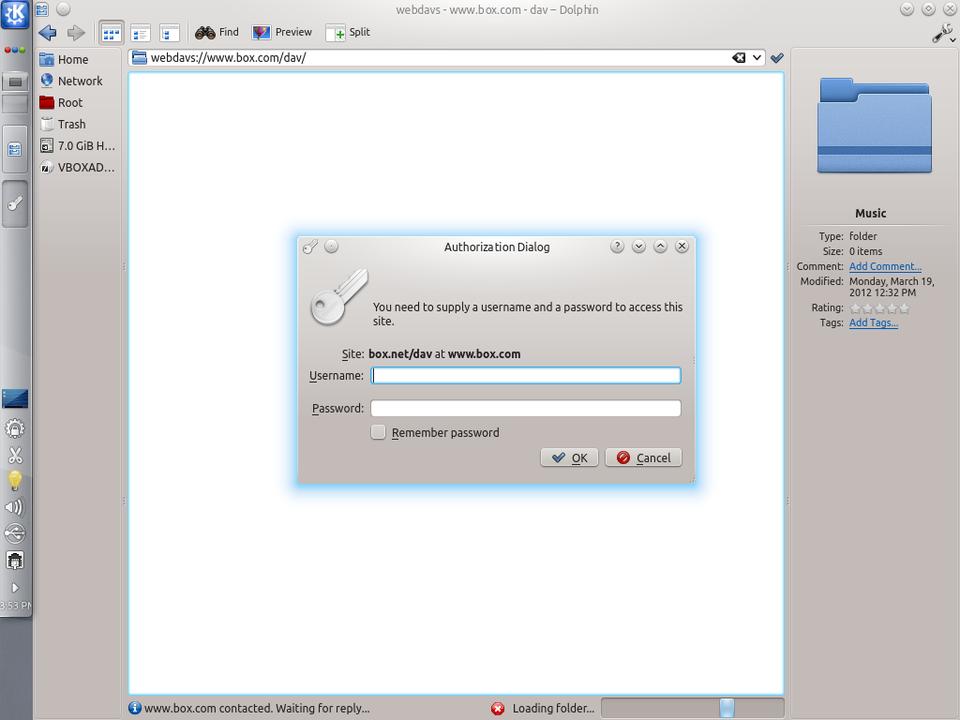Adjust the zoom slider in status bar
This screenshot has width=960, height=720.
point(727,708)
